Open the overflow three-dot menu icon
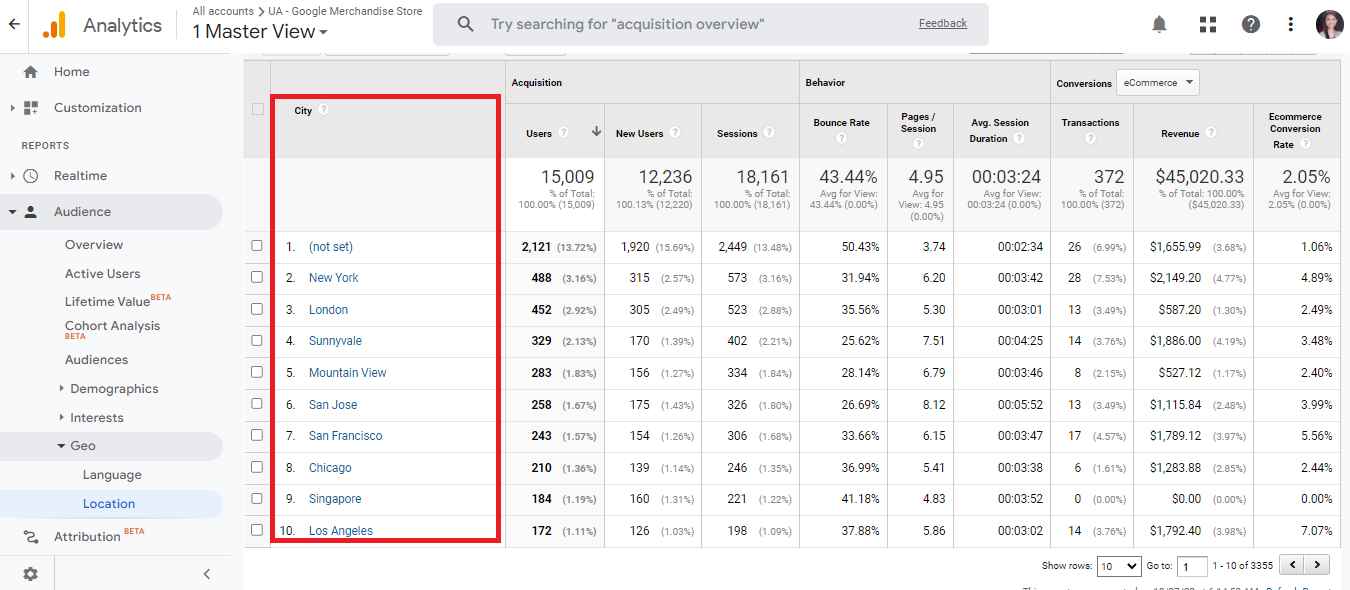Image resolution: width=1350 pixels, height=590 pixels. (1290, 23)
